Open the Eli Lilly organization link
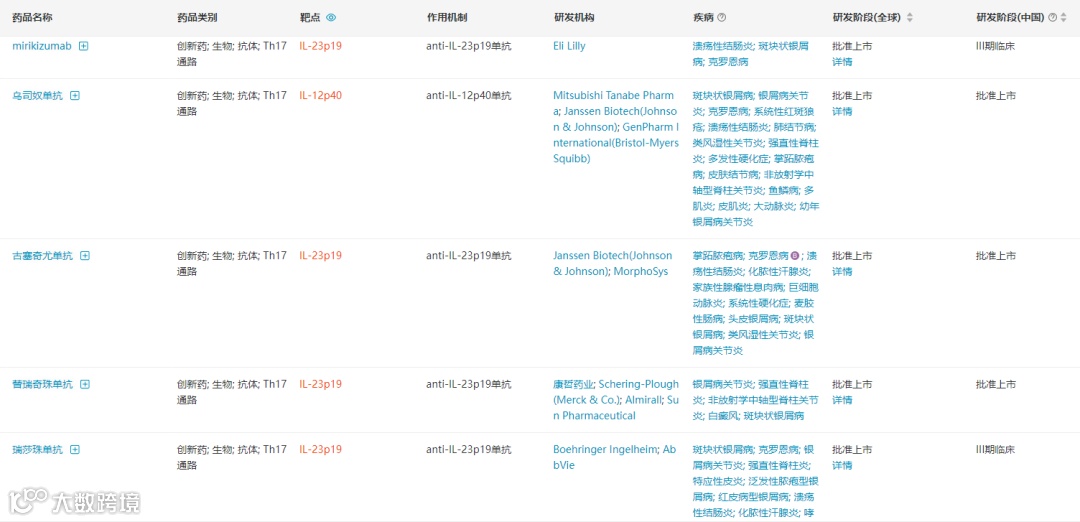 [x=569, y=46]
